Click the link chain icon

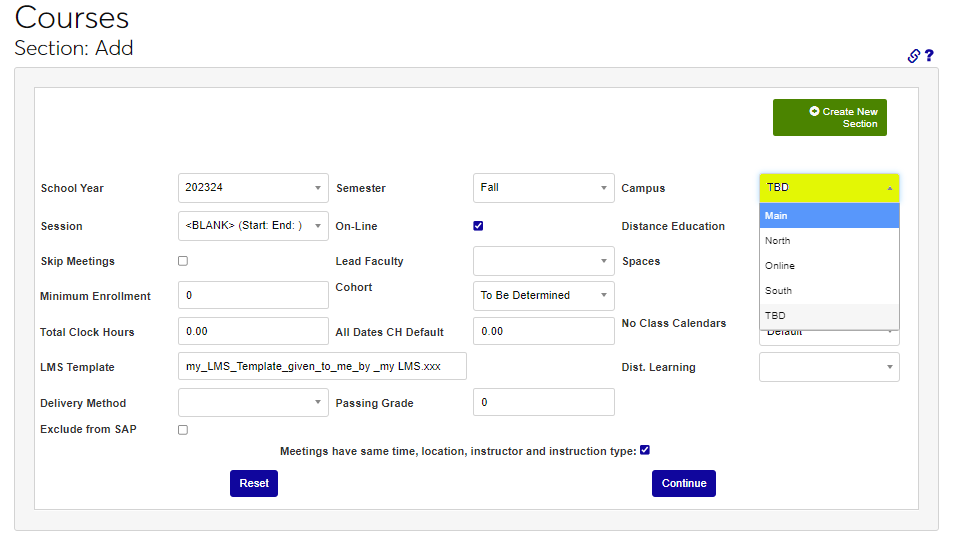[913, 56]
